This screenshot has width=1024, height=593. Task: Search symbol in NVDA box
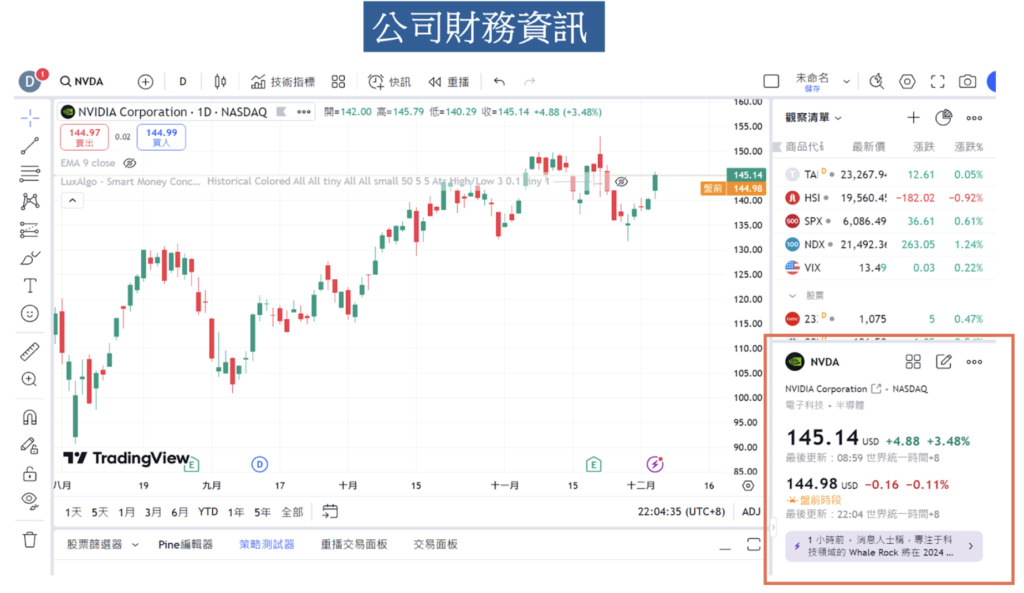pyautogui.click(x=82, y=82)
